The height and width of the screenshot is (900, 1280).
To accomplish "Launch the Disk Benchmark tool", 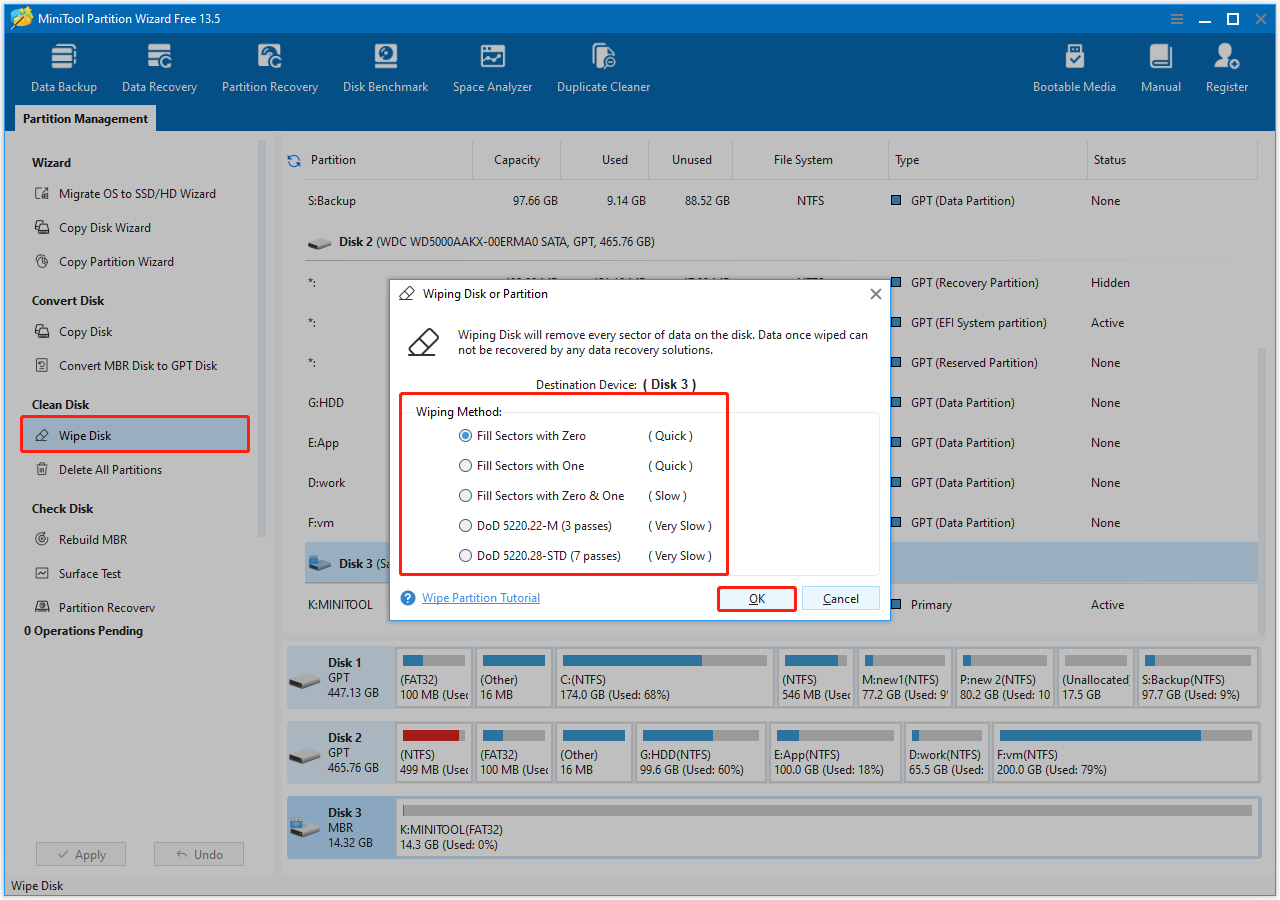I will 385,66.
